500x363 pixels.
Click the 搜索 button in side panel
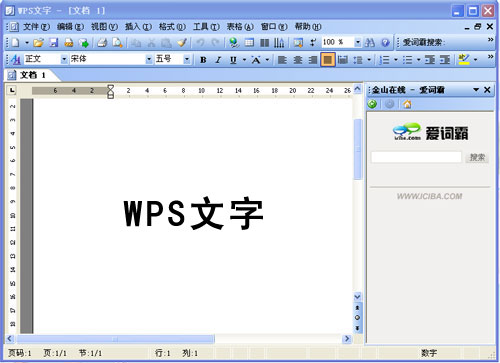[x=477, y=157]
